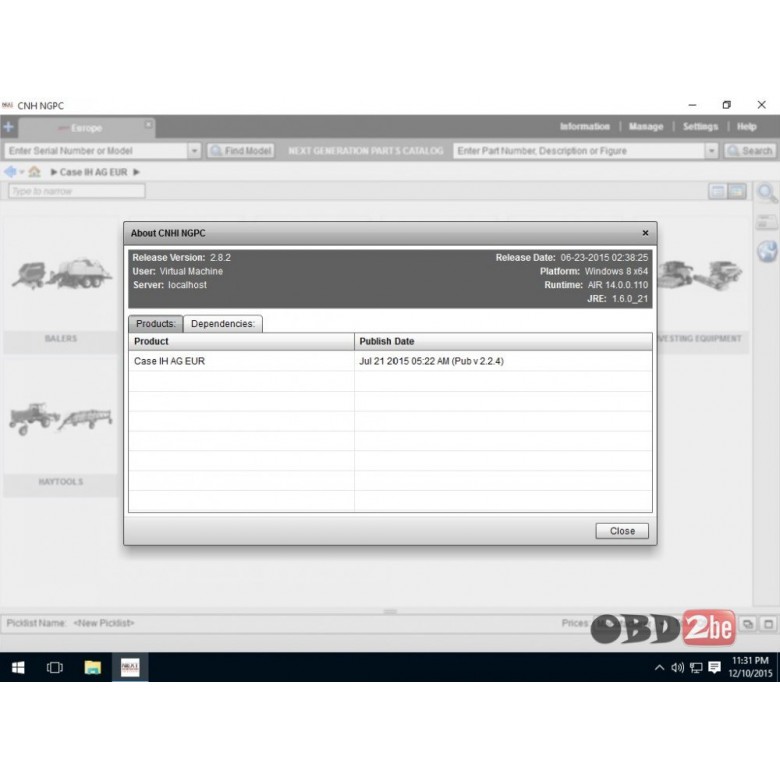Click Case IH AG EUR breadcrumb

pyautogui.click(x=93, y=172)
